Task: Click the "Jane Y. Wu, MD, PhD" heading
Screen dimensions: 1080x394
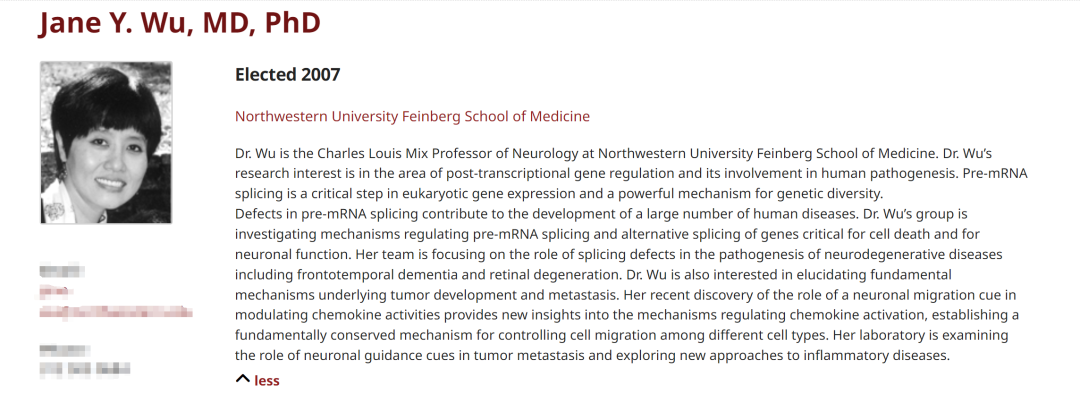Action: click(x=180, y=23)
